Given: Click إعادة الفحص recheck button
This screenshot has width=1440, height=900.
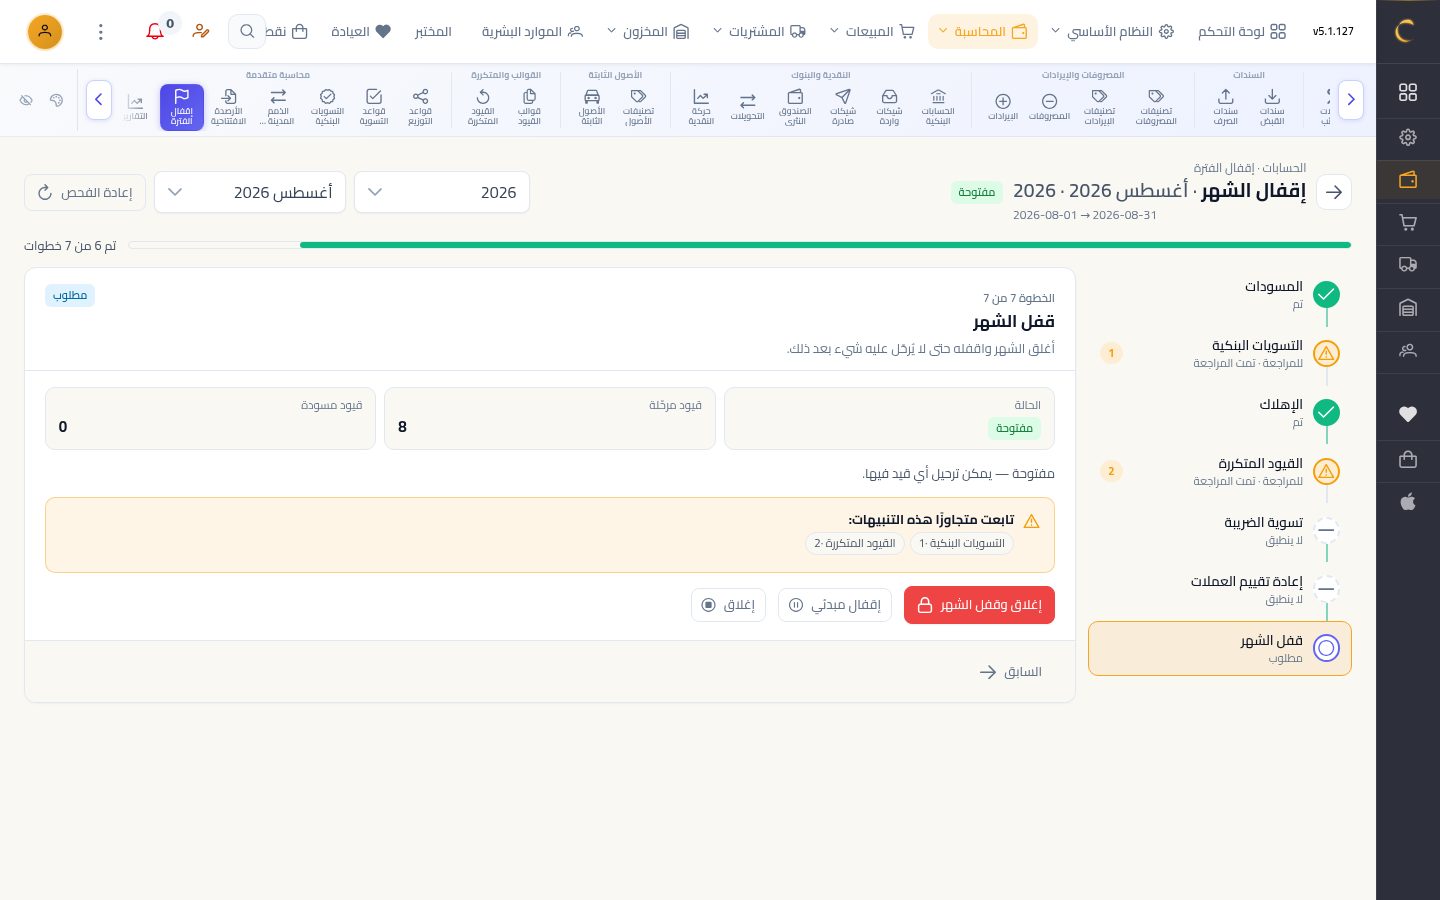Looking at the screenshot, I should tap(85, 192).
